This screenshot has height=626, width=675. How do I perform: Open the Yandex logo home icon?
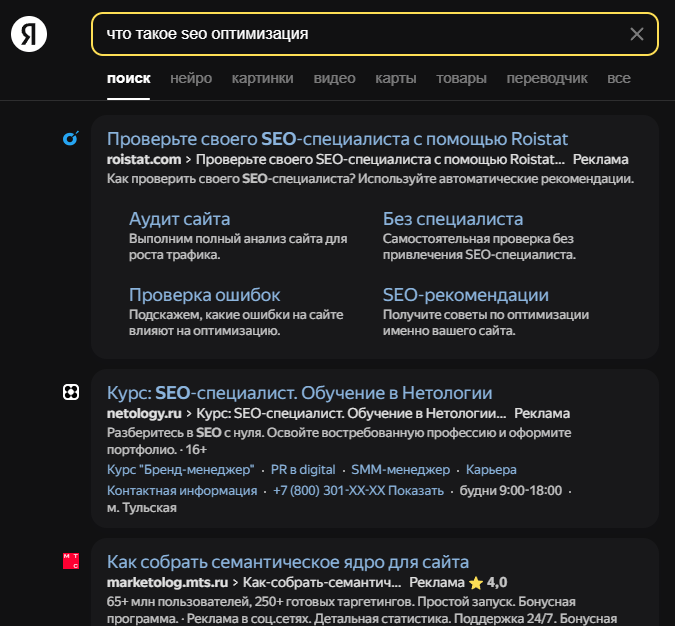pos(29,34)
